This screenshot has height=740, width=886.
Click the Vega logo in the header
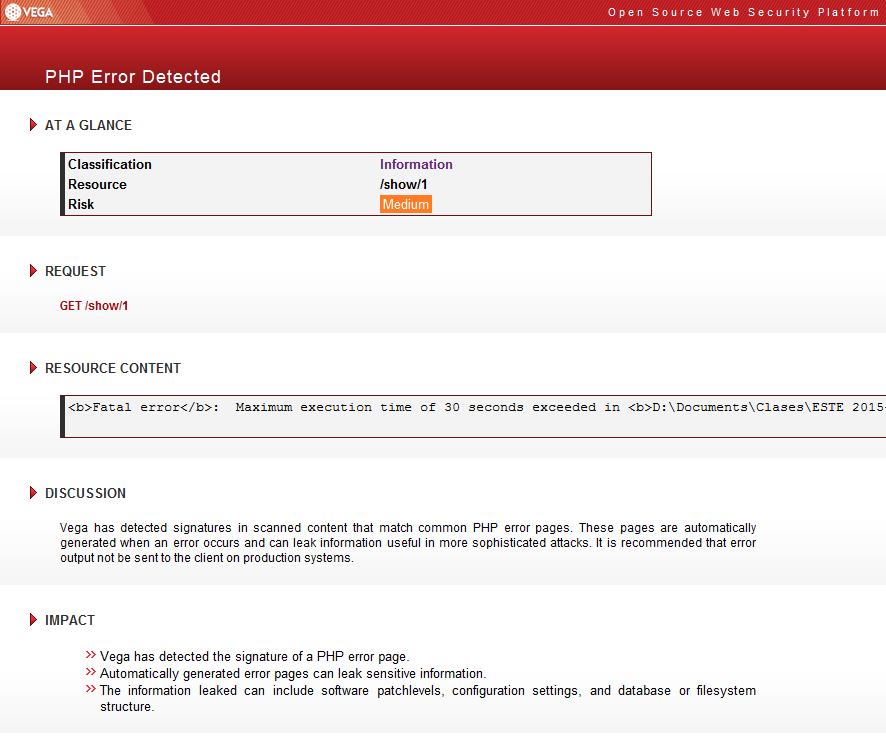[x=29, y=12]
